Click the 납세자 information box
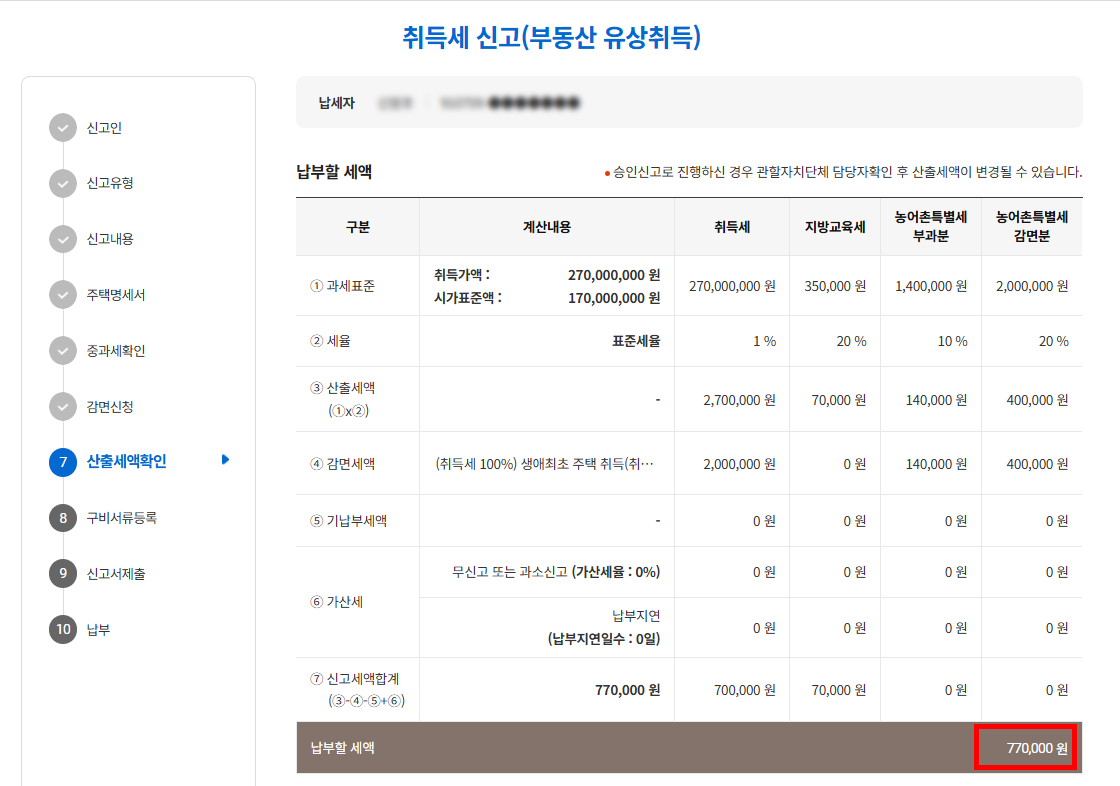Viewport: 1120px width, 786px height. click(688, 102)
